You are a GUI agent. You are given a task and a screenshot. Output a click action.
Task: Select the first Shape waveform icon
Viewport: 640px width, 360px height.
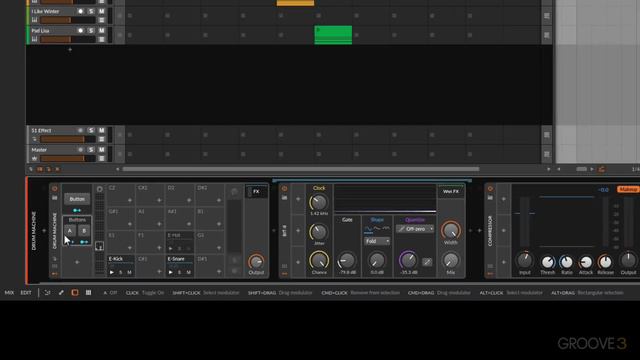368,229
